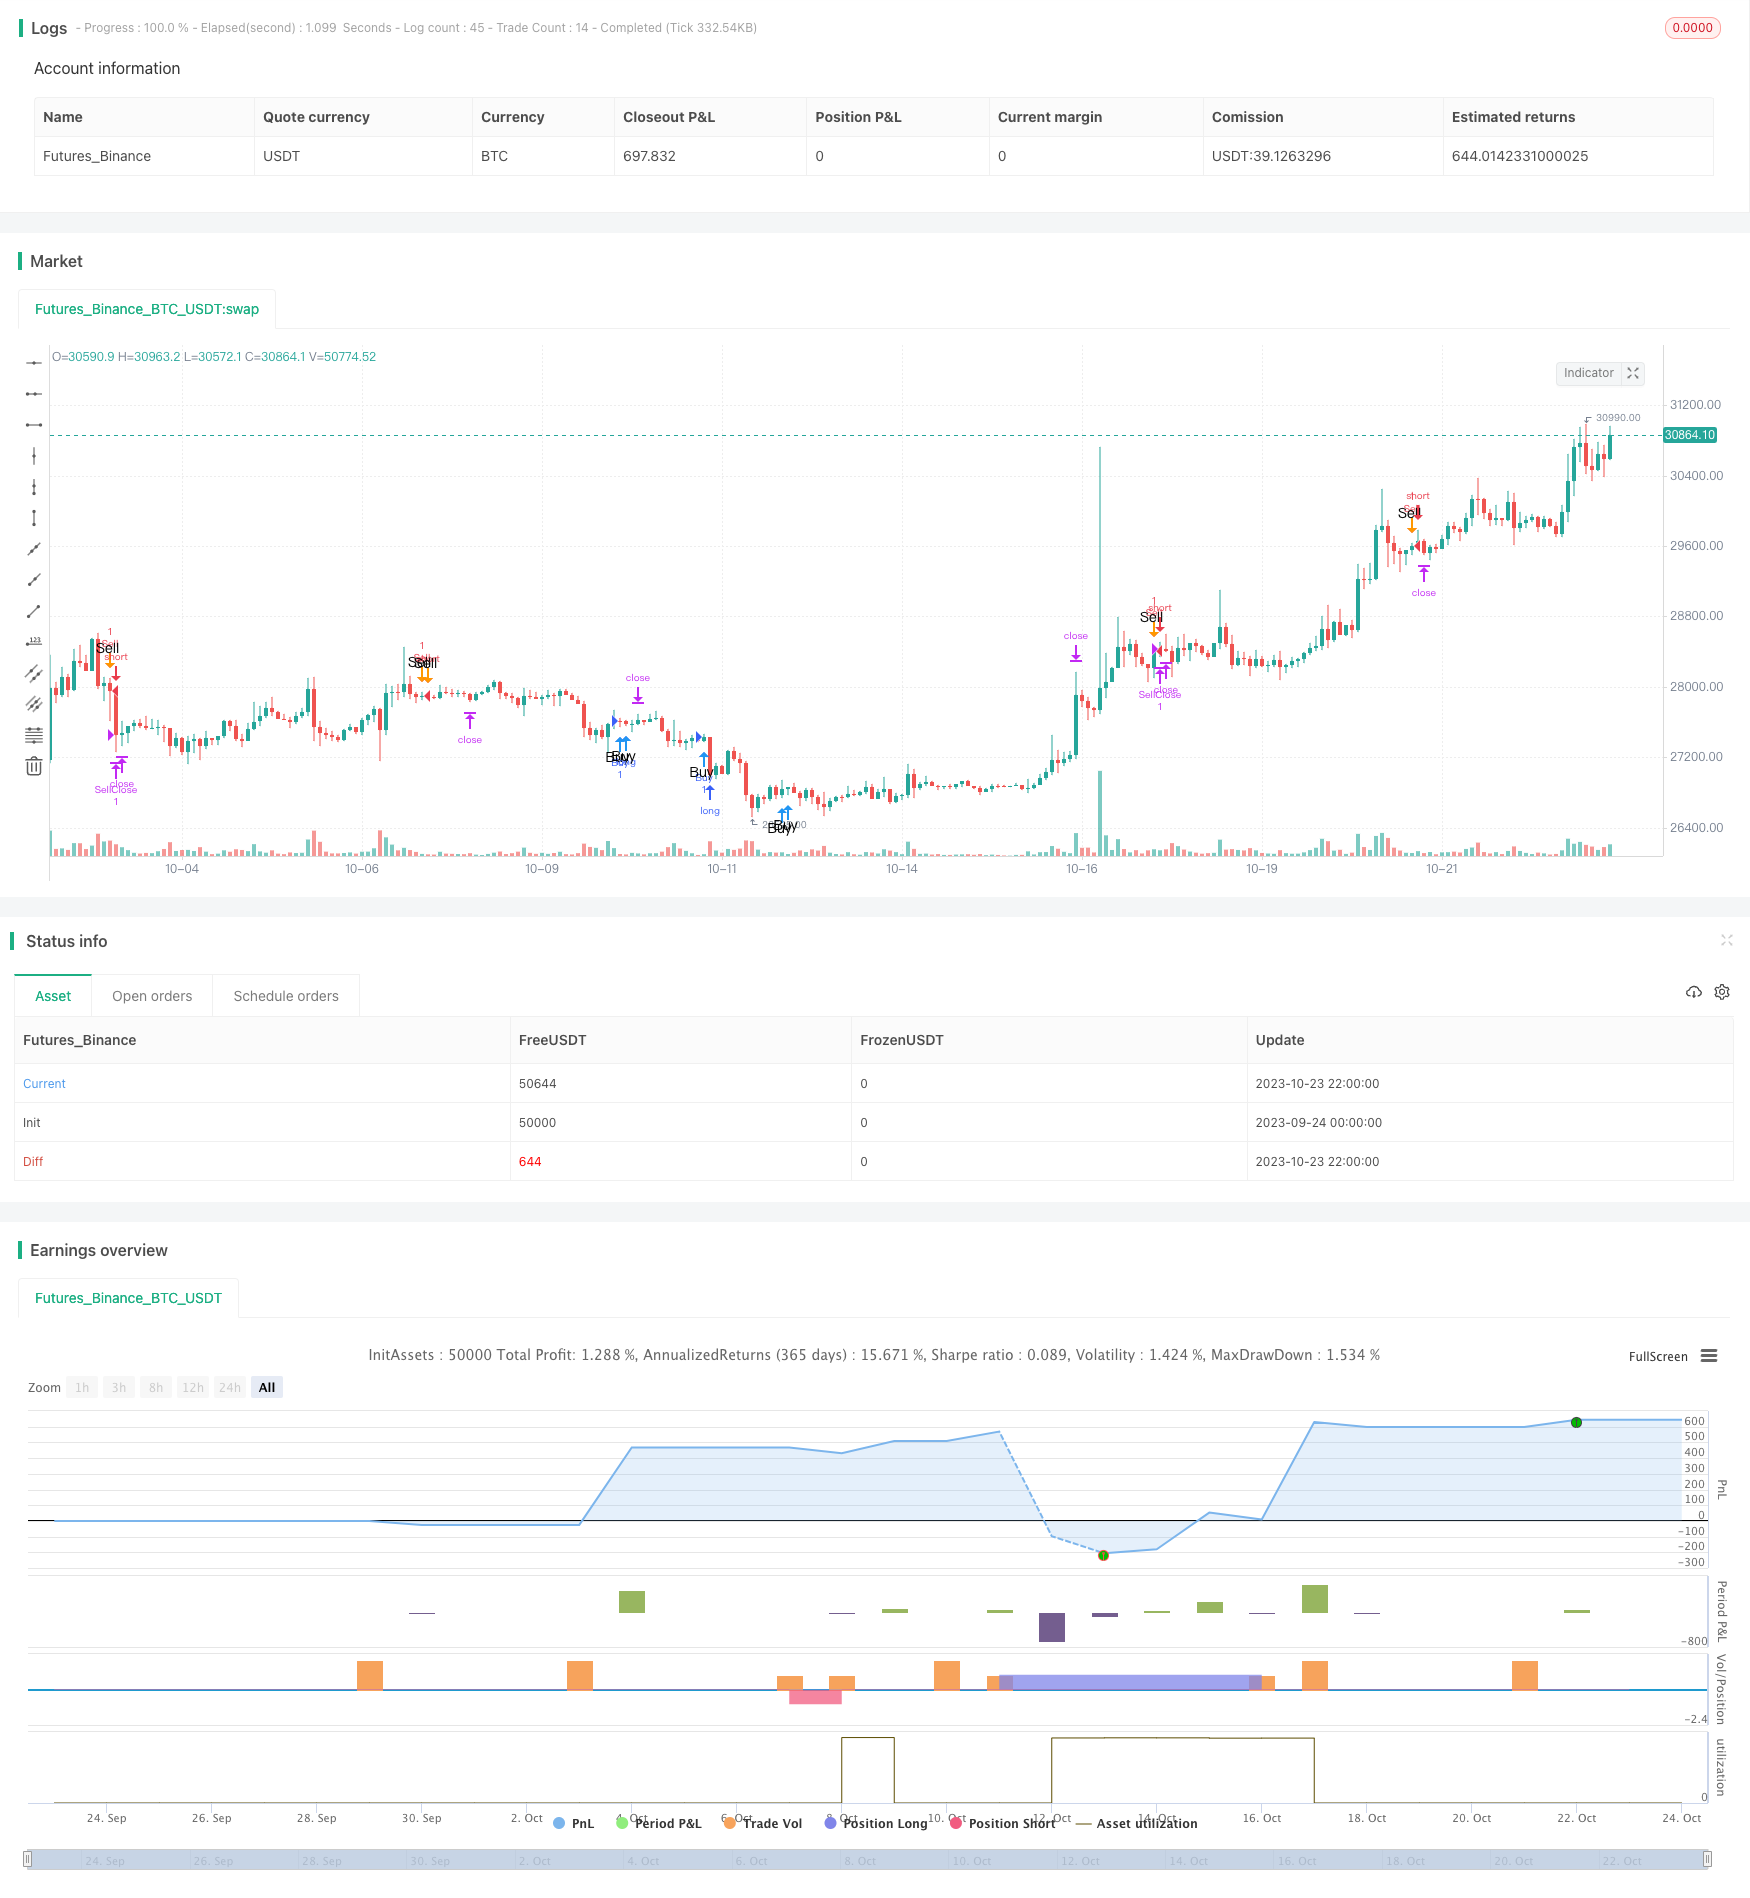
Task: Click the red 0.0000 badge in Logs header
Action: pos(1692,28)
